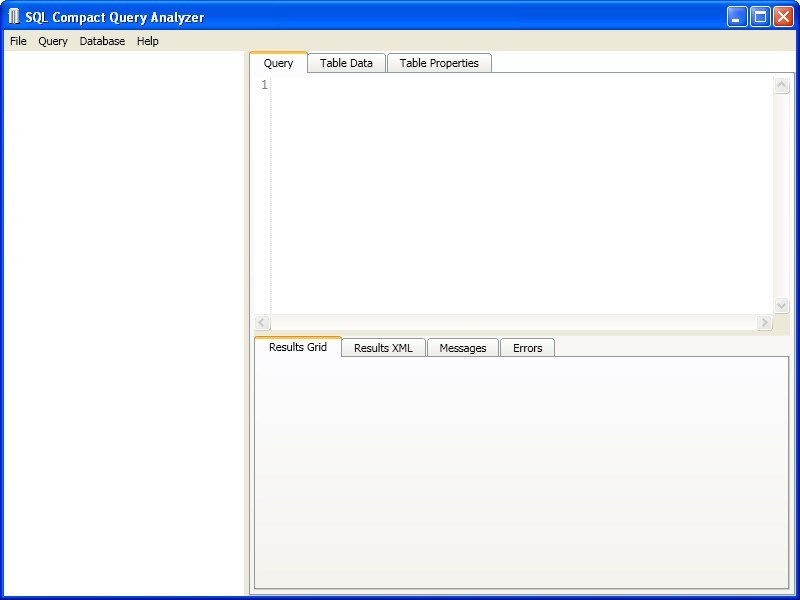Open the Query menu
Screen dimensions: 800x600
pyautogui.click(x=53, y=41)
